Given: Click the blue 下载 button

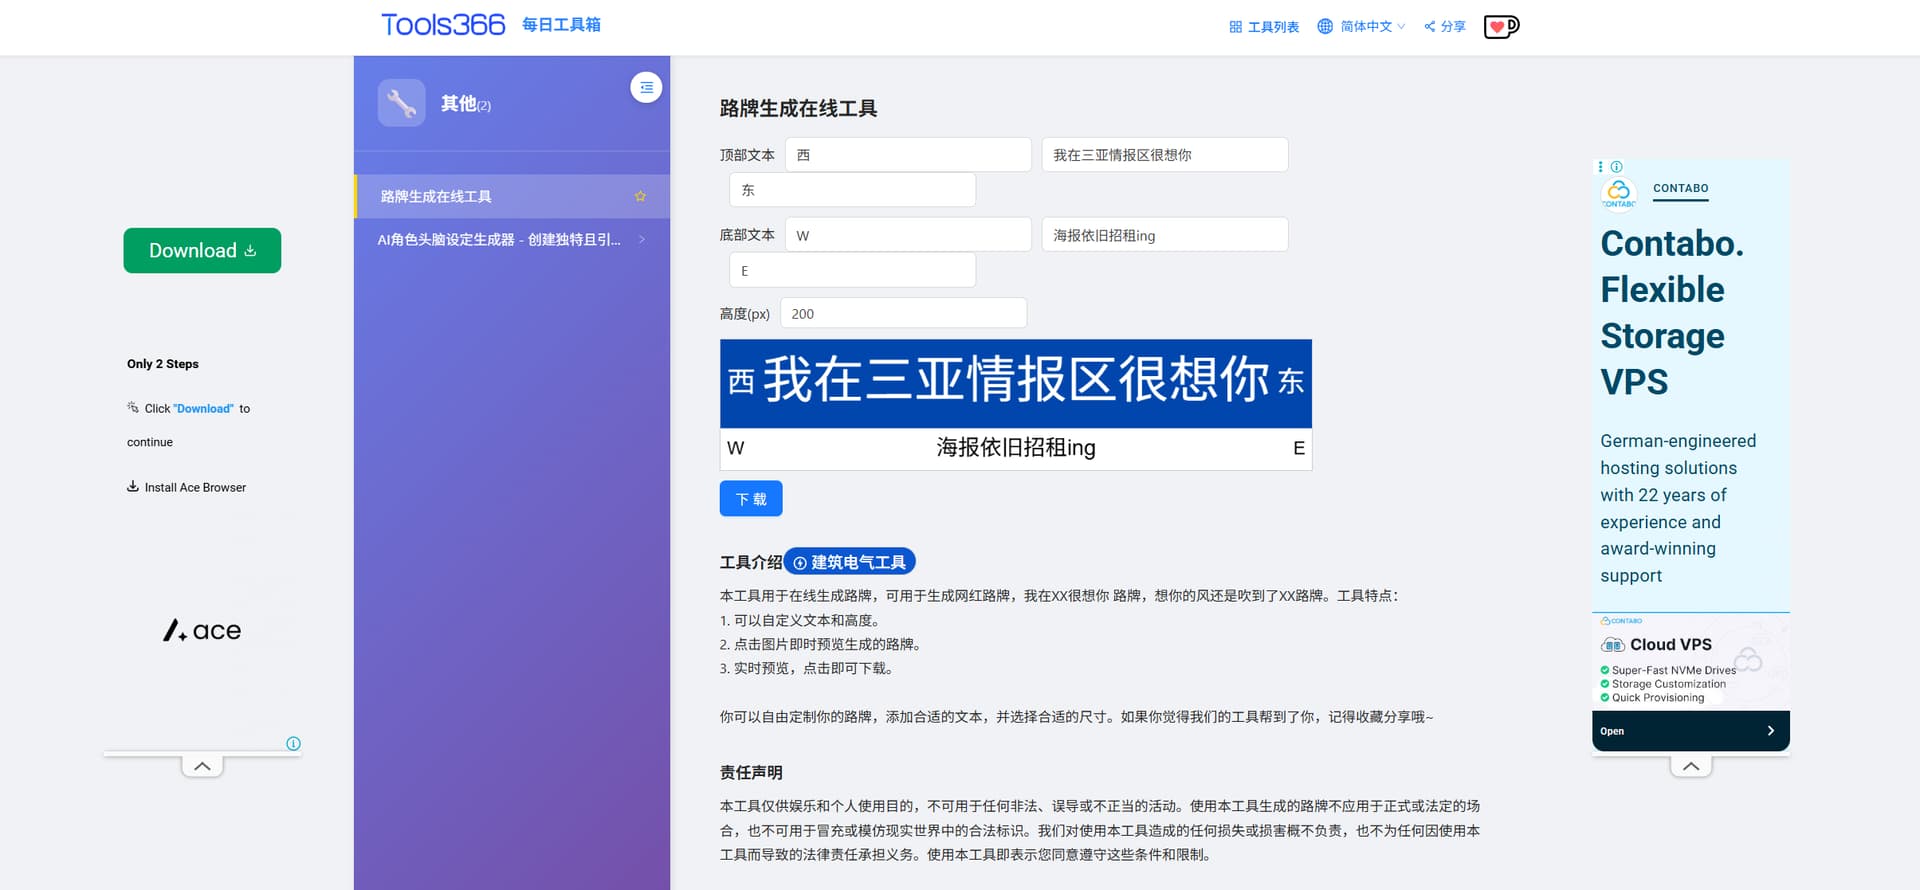Looking at the screenshot, I should point(750,499).
